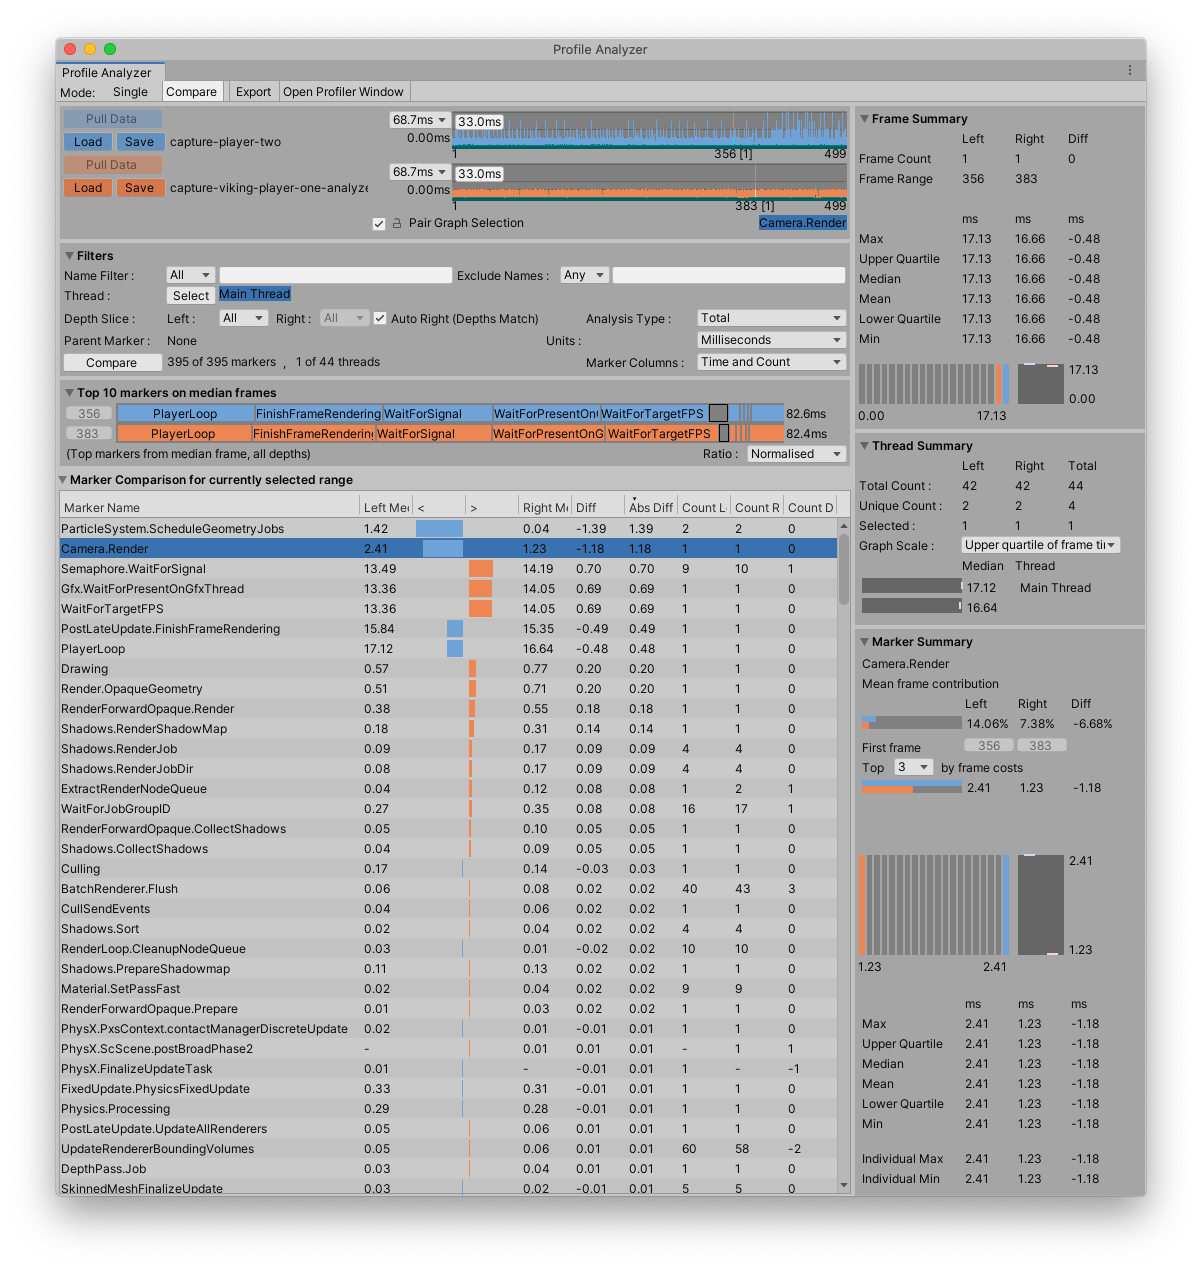Open the Marker Columns dropdown
This screenshot has height=1270, width=1202.
(x=770, y=362)
